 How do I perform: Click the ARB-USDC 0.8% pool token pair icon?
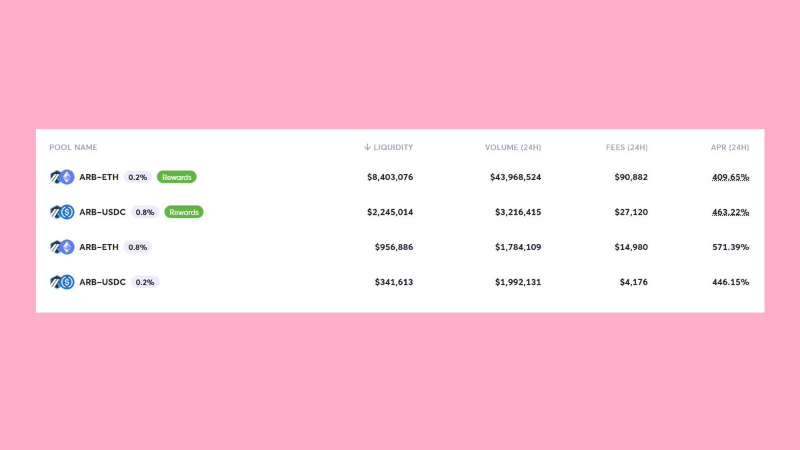pos(62,212)
